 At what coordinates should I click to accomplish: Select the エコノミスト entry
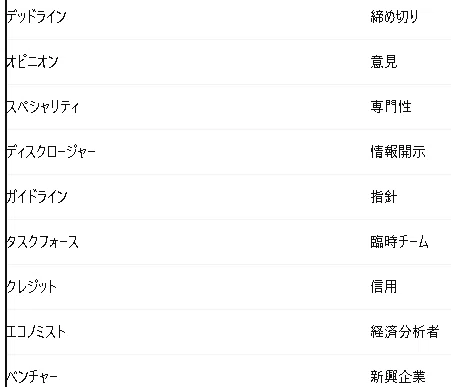tap(36, 332)
